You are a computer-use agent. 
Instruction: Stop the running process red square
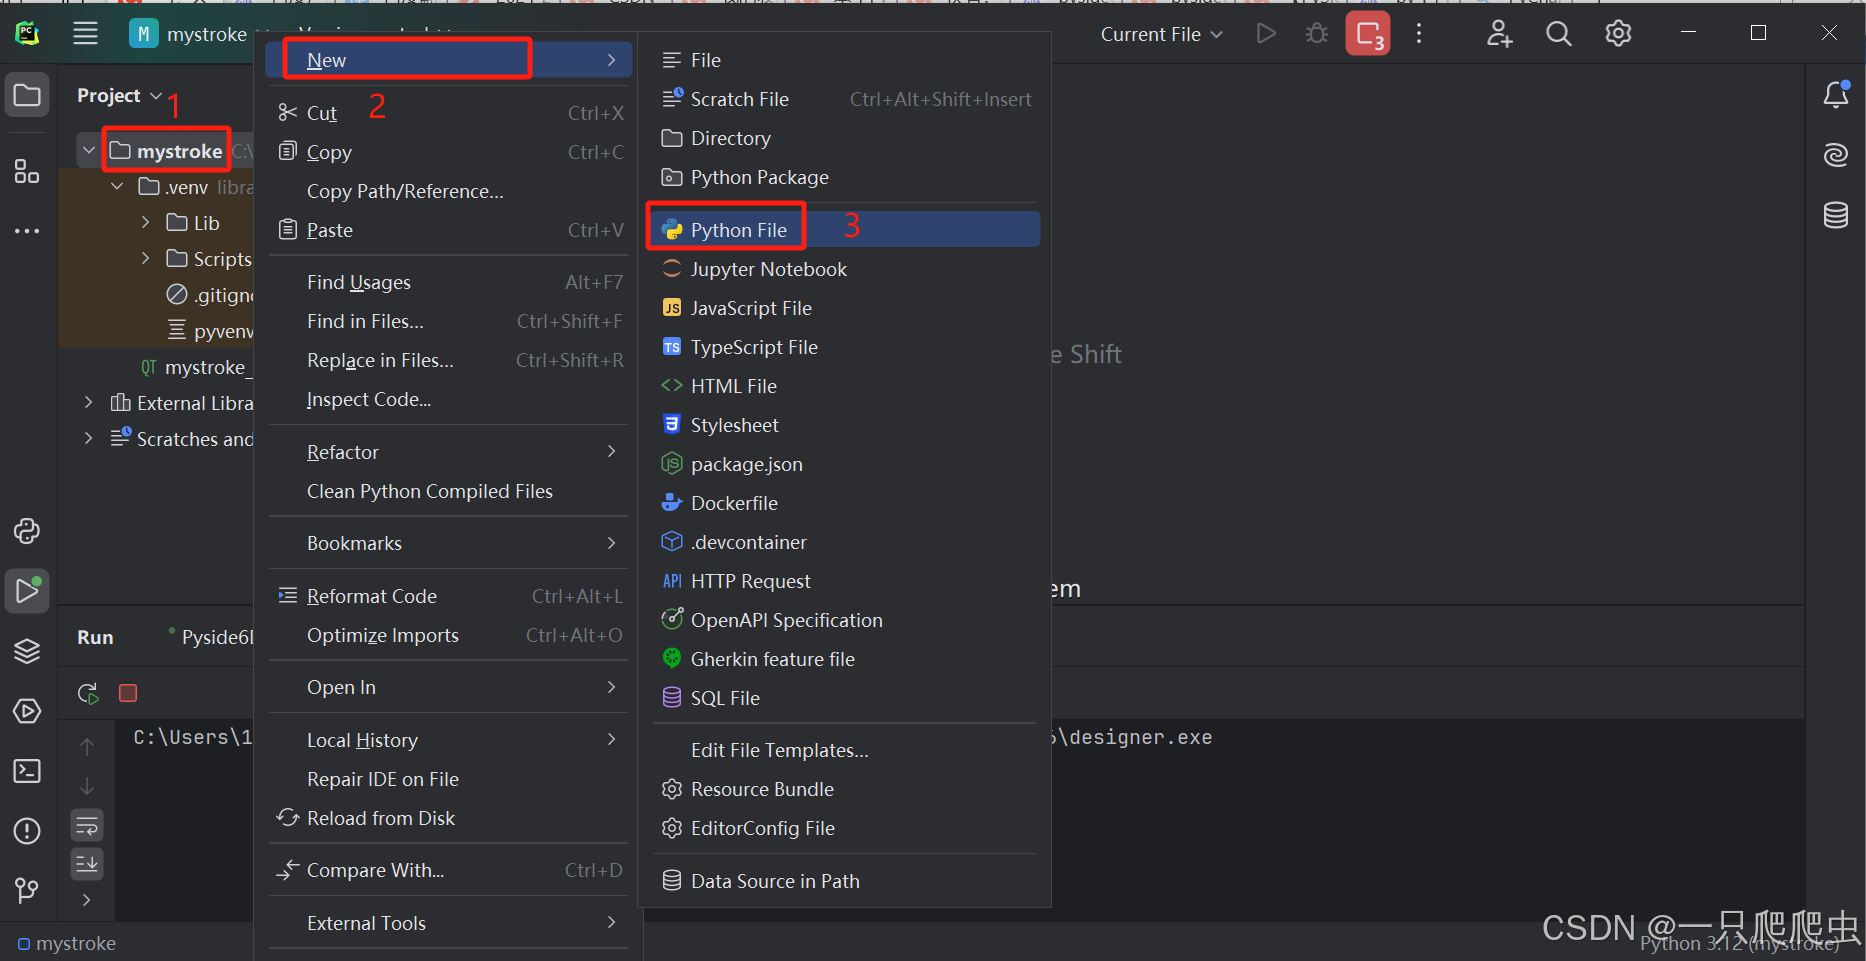coord(128,693)
